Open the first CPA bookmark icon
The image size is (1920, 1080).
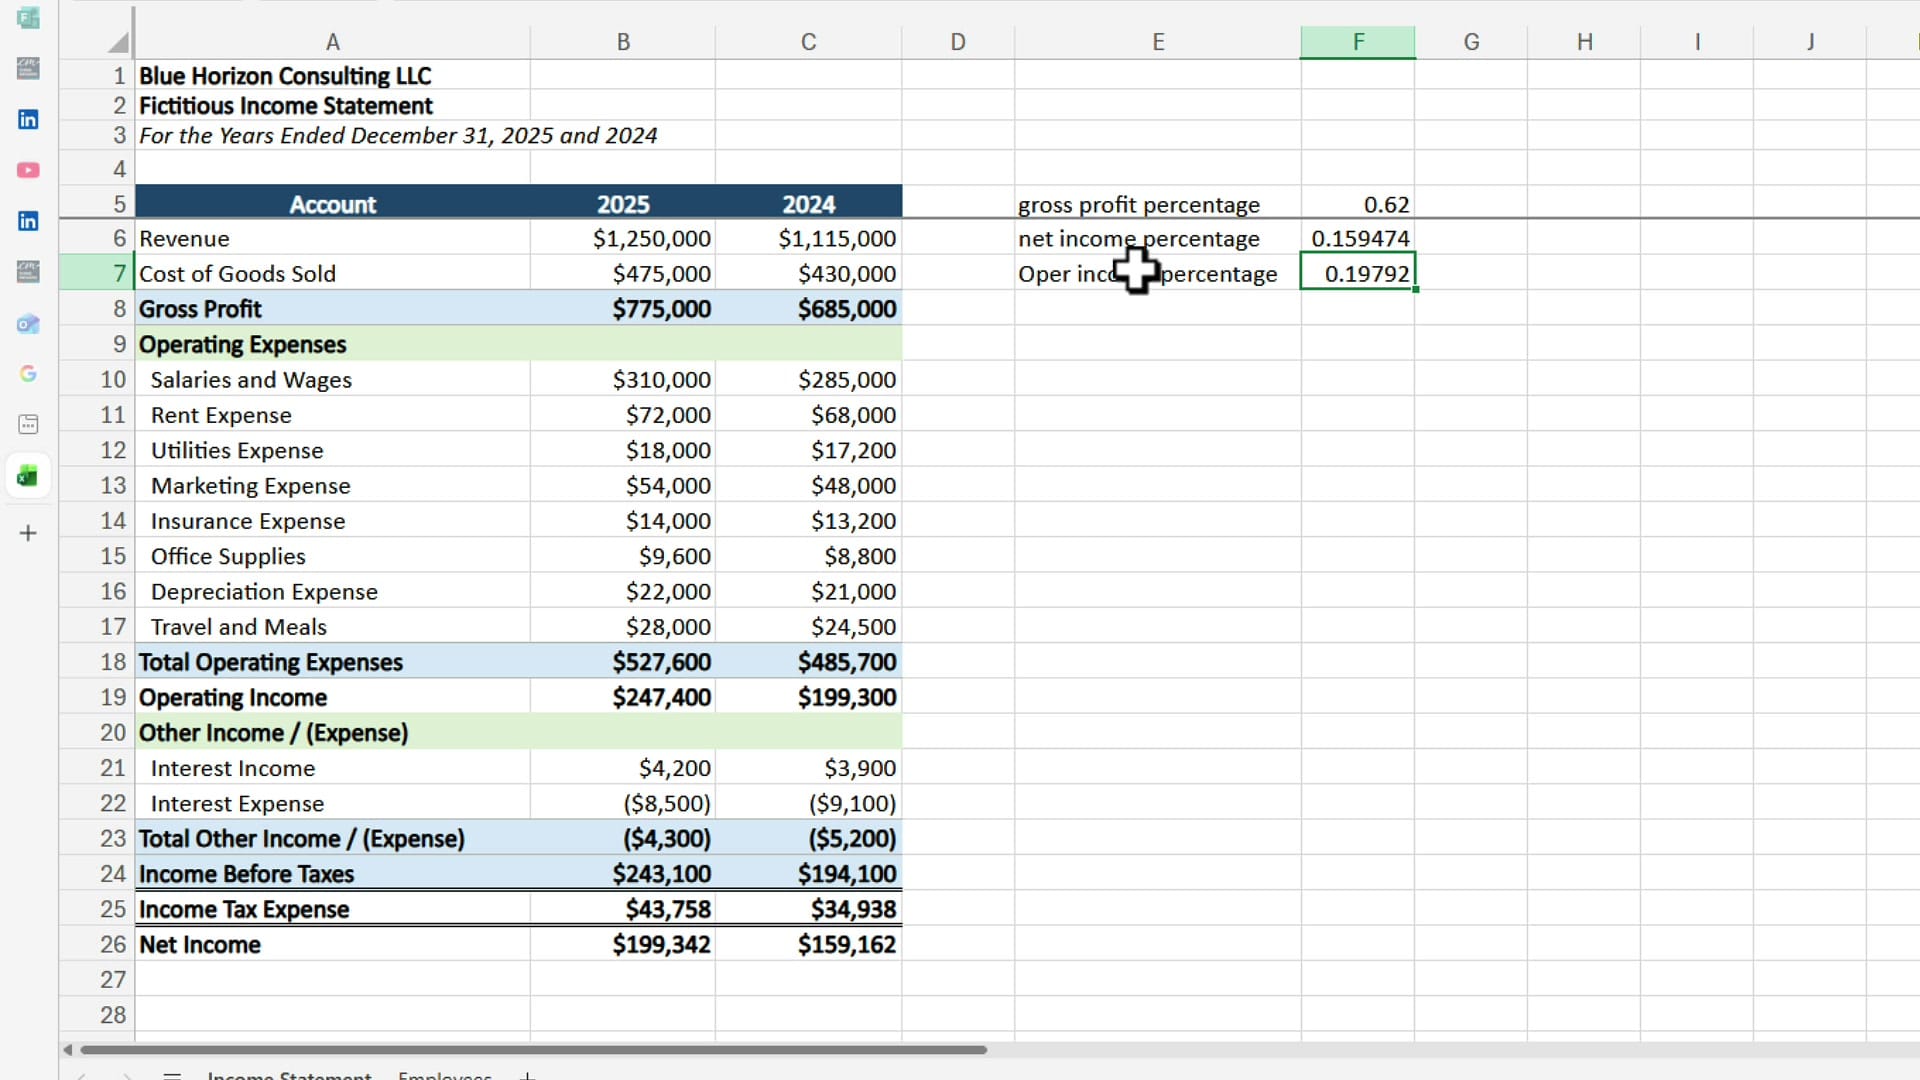click(28, 68)
